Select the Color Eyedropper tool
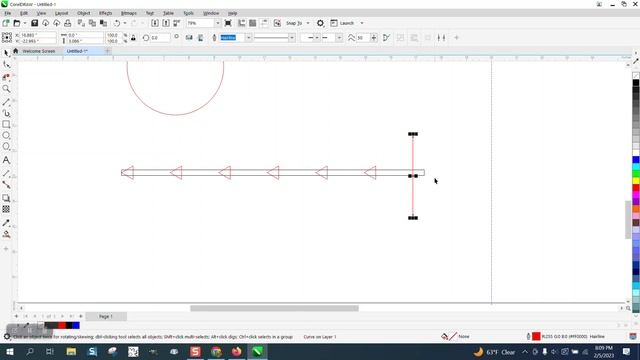Viewport: 640px width, 360px height. coord(6,223)
